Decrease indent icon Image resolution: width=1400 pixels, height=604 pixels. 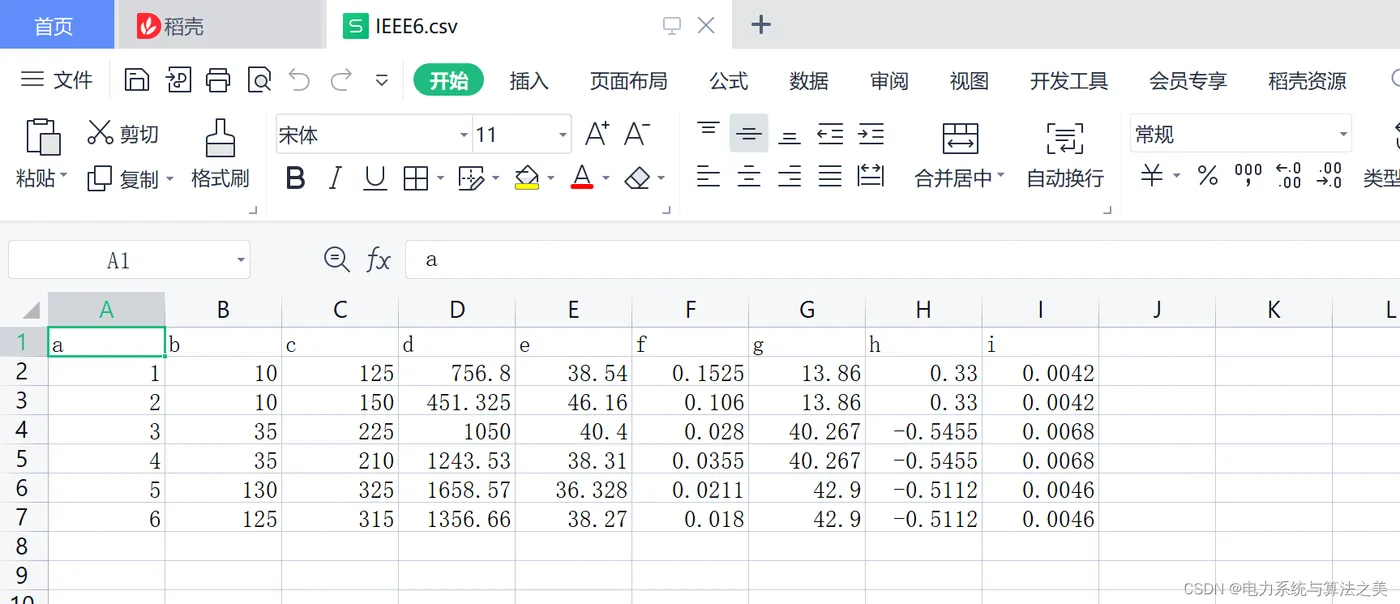[x=830, y=133]
